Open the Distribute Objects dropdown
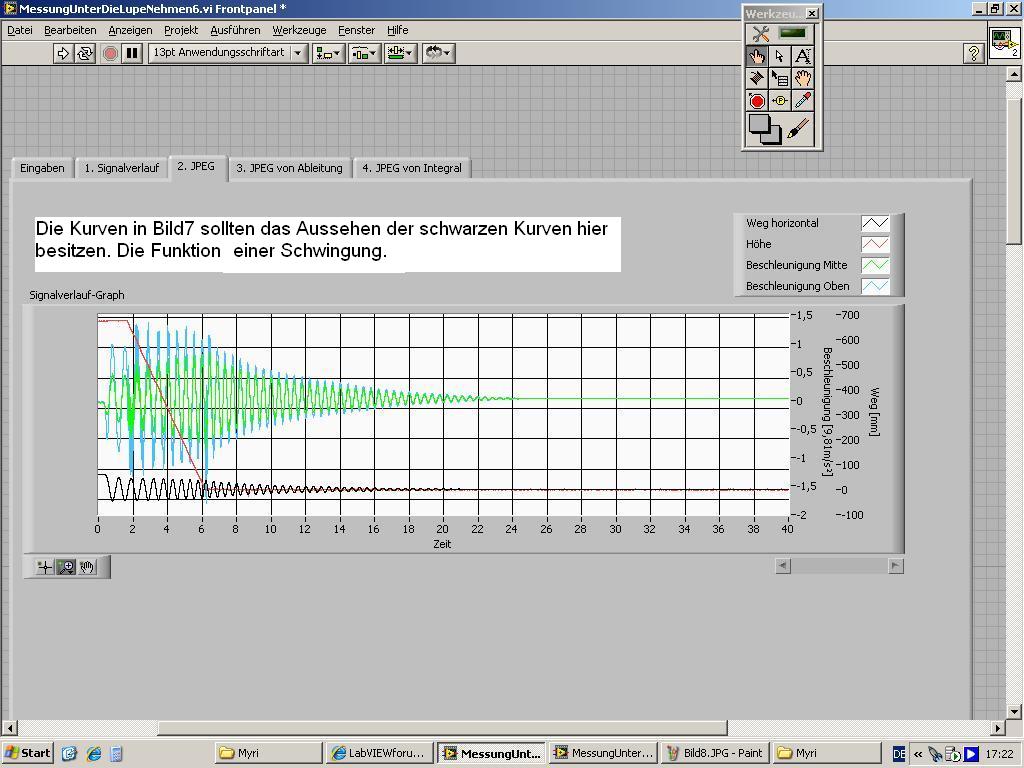1024x768 pixels. pos(363,53)
